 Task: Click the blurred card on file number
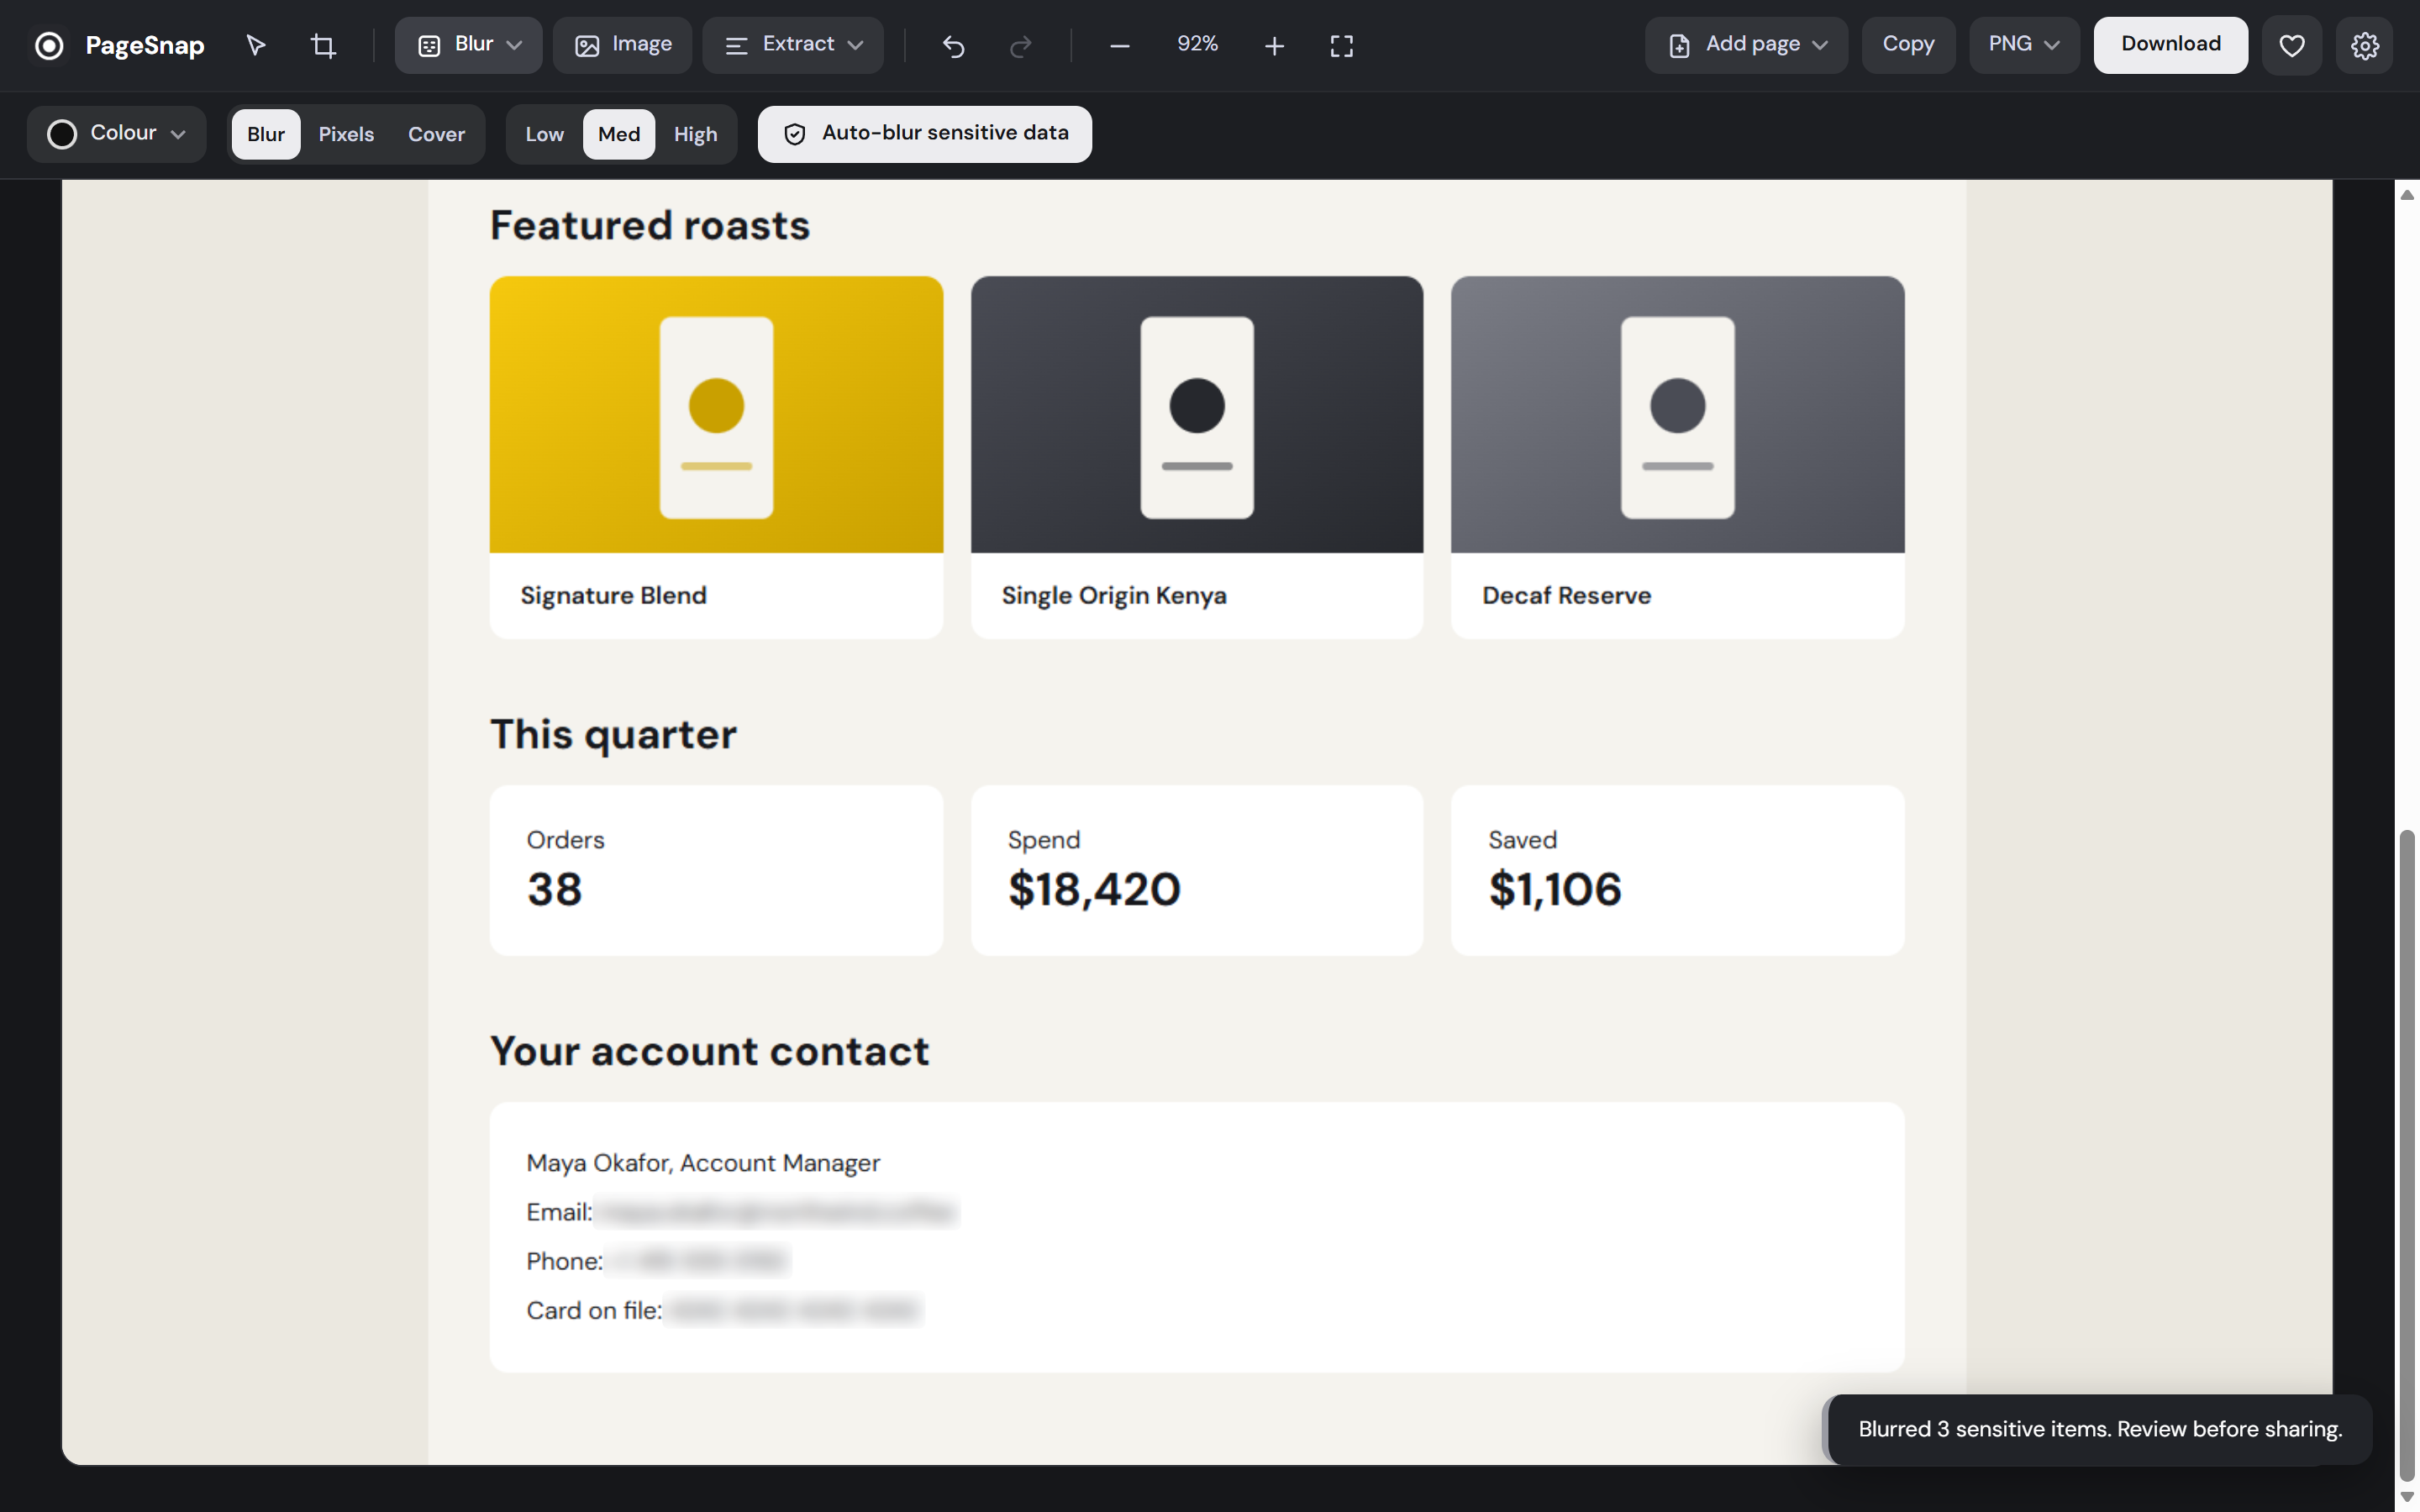(x=793, y=1310)
